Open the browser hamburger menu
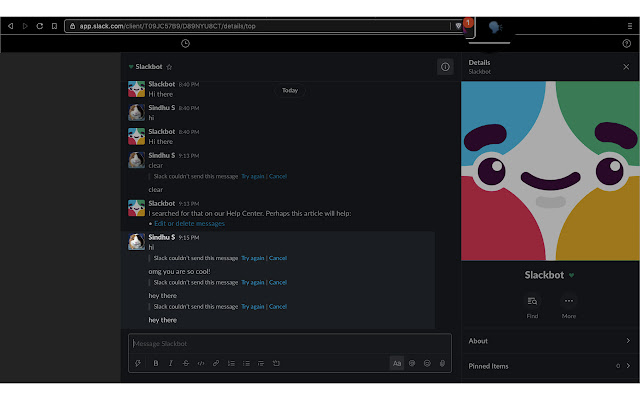This screenshot has width=640, height=400. [630, 26]
